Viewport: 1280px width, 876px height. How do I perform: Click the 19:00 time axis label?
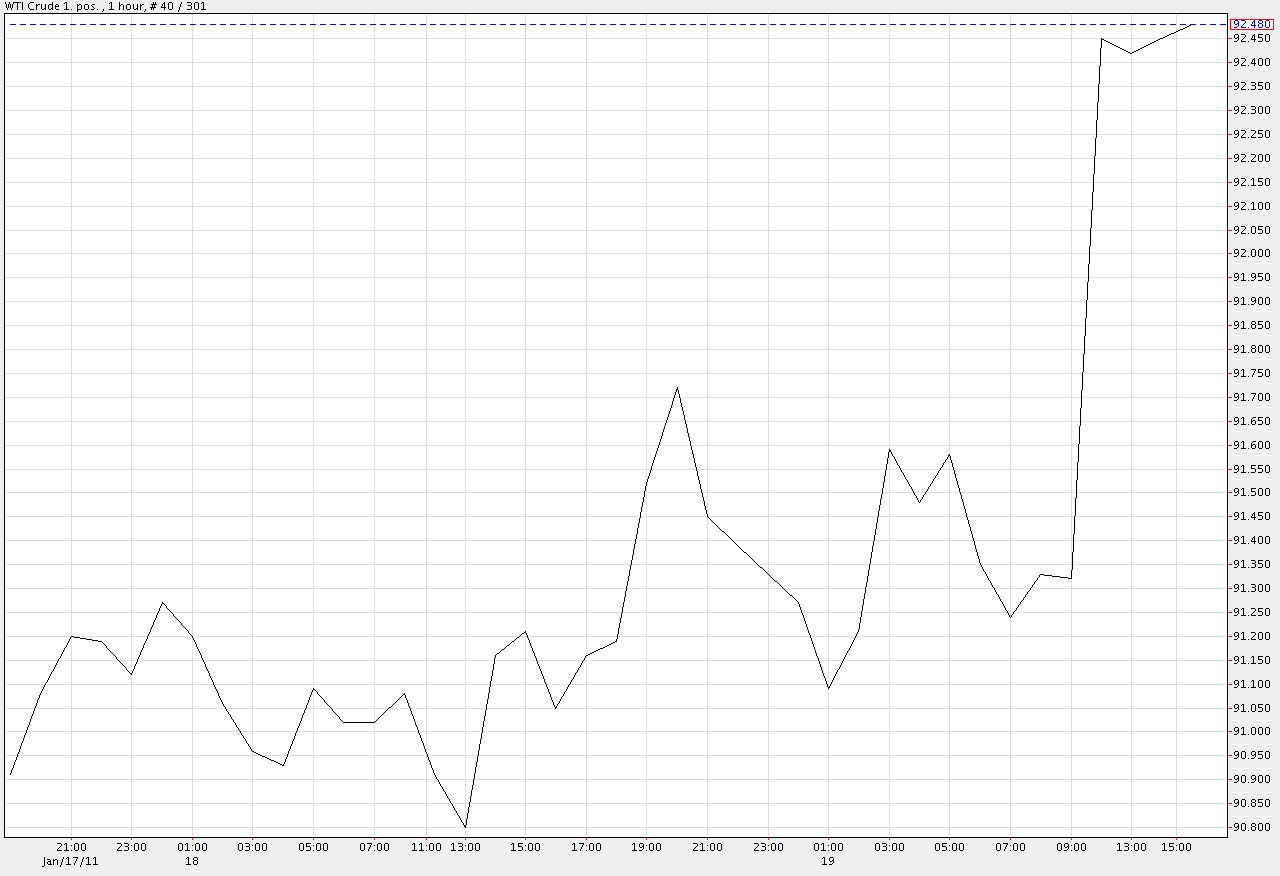tap(646, 847)
